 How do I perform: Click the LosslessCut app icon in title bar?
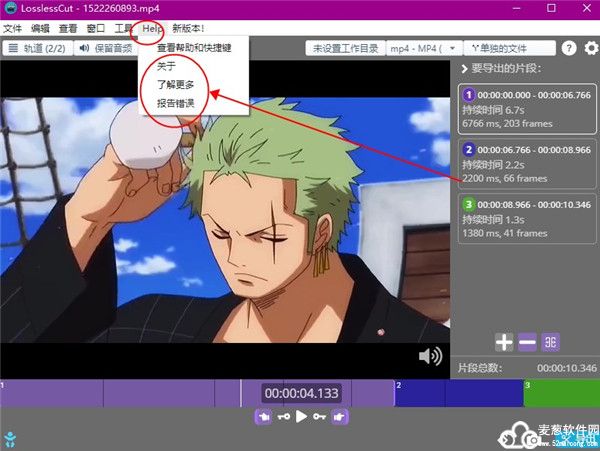click(x=10, y=8)
